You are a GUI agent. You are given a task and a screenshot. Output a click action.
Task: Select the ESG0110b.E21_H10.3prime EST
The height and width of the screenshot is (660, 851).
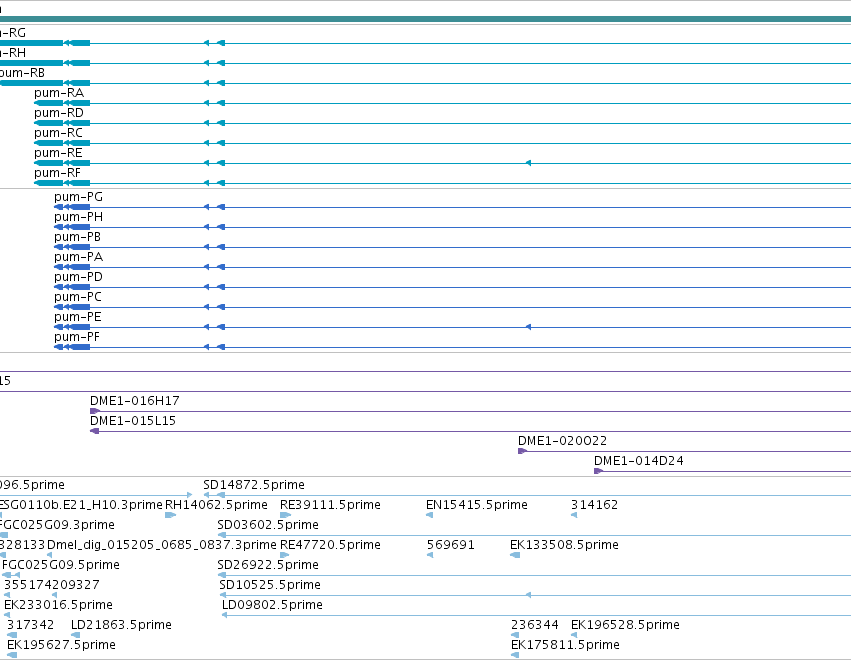tap(81, 505)
